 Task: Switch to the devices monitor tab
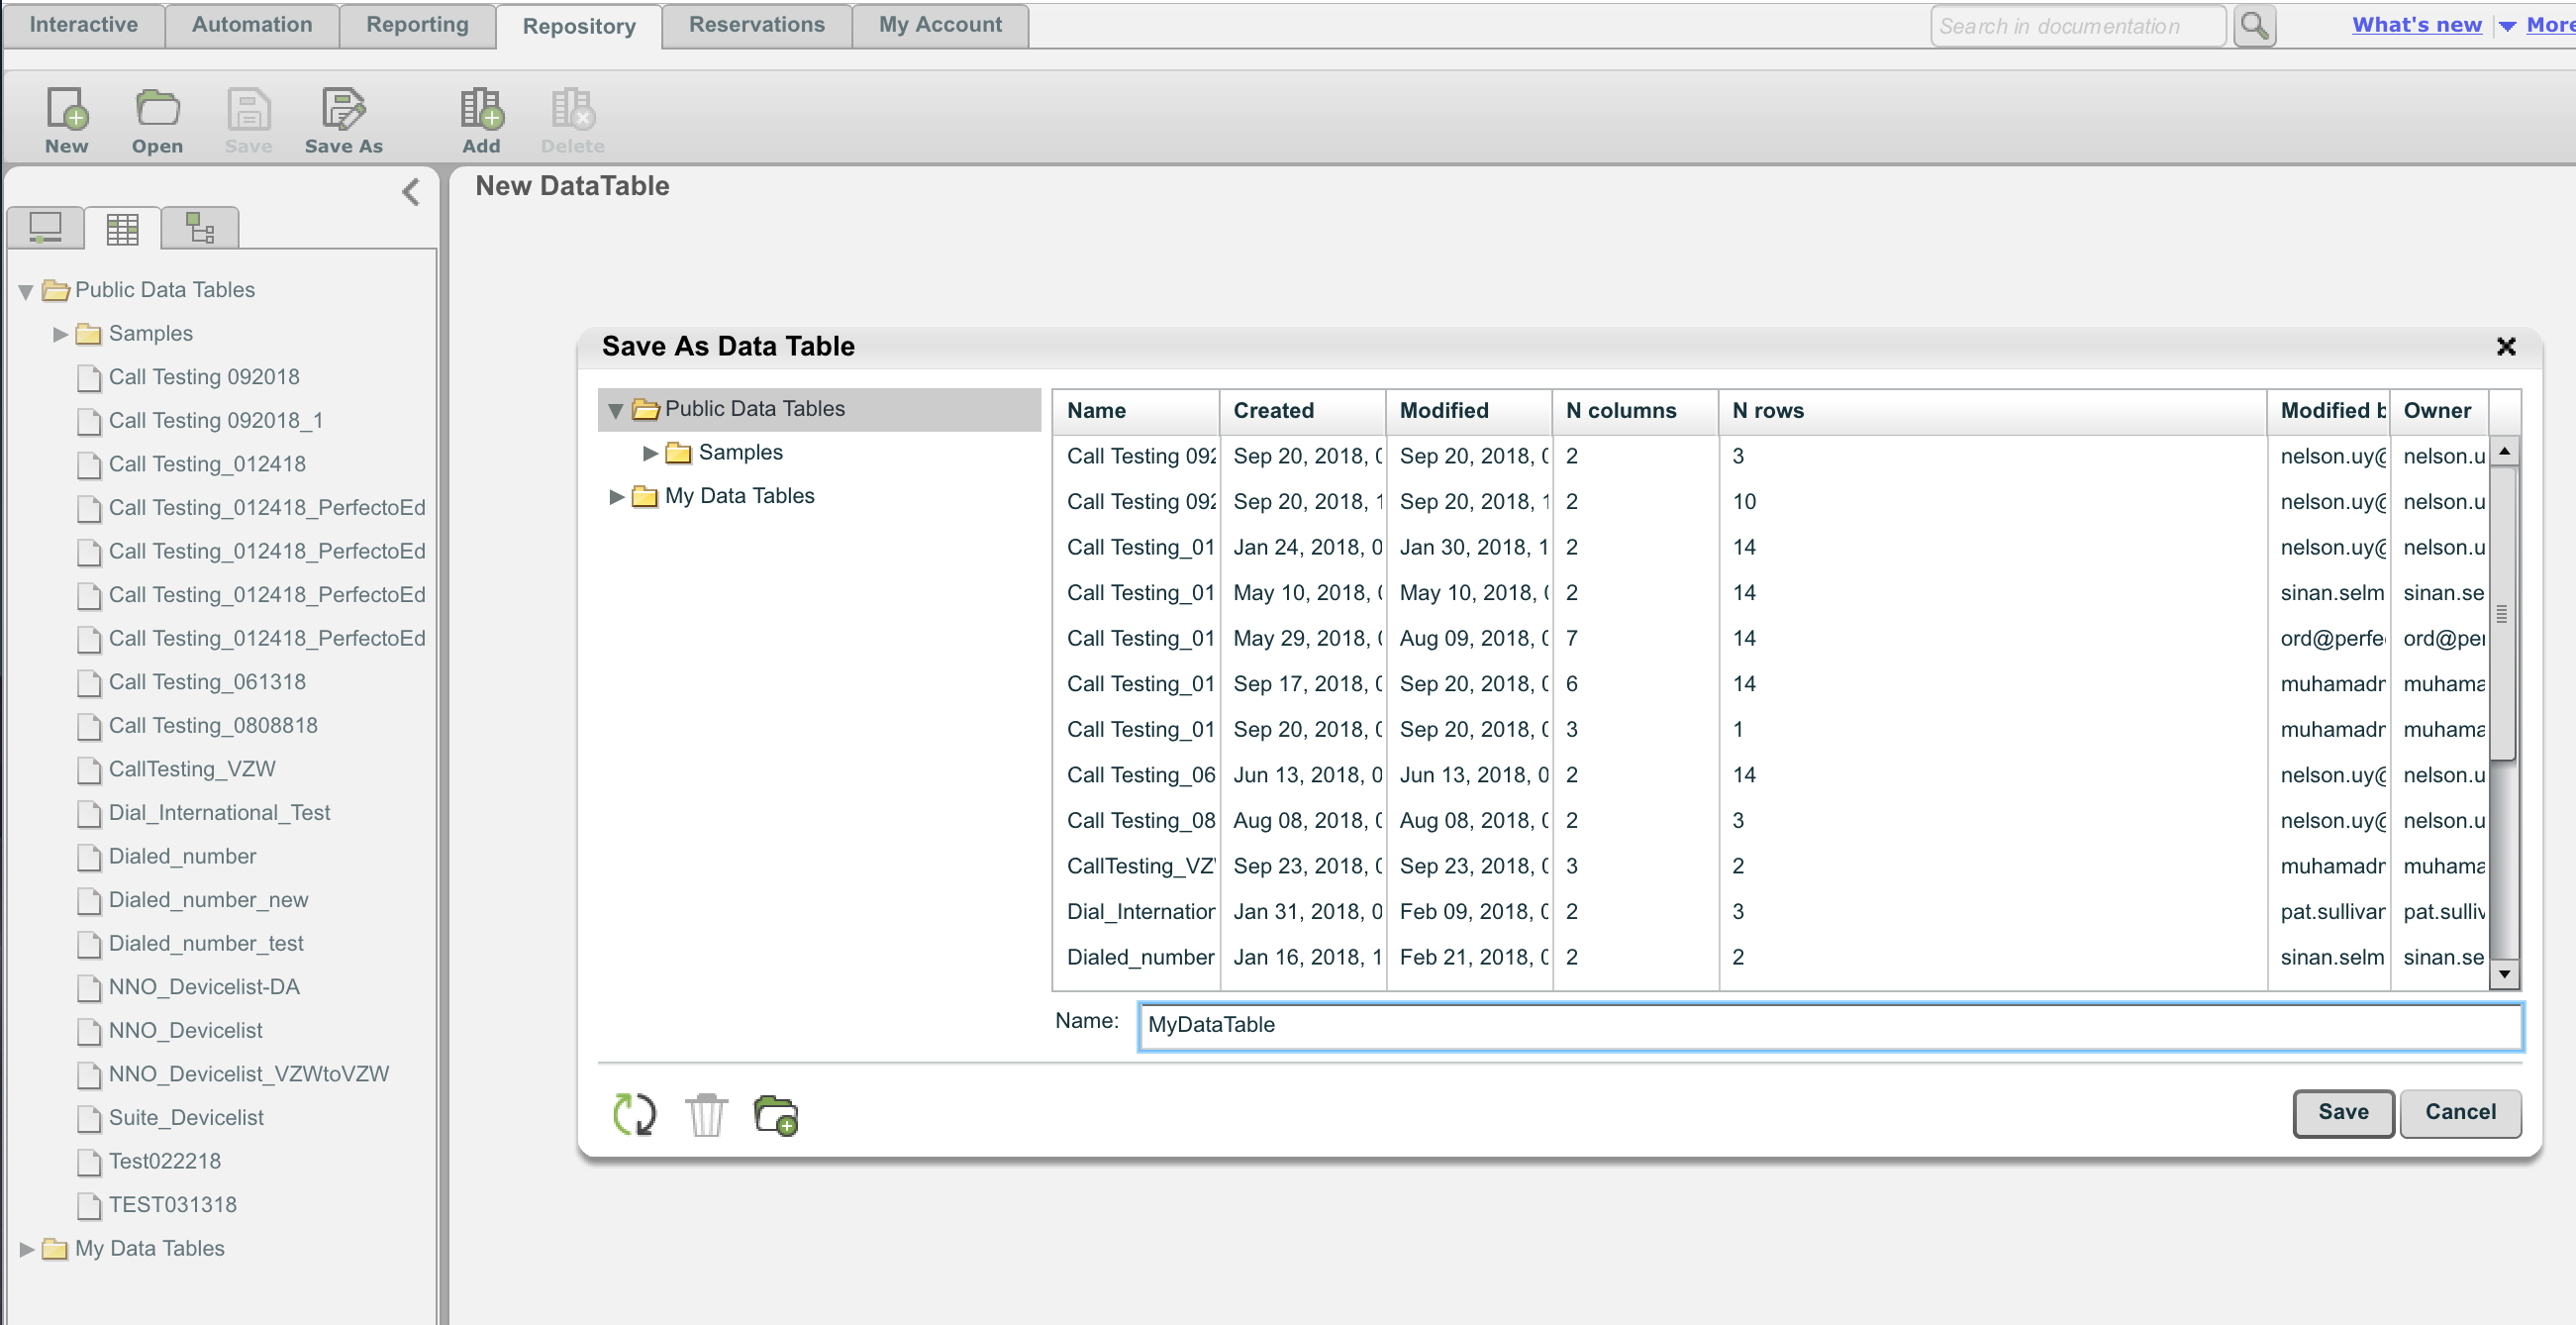(45, 229)
